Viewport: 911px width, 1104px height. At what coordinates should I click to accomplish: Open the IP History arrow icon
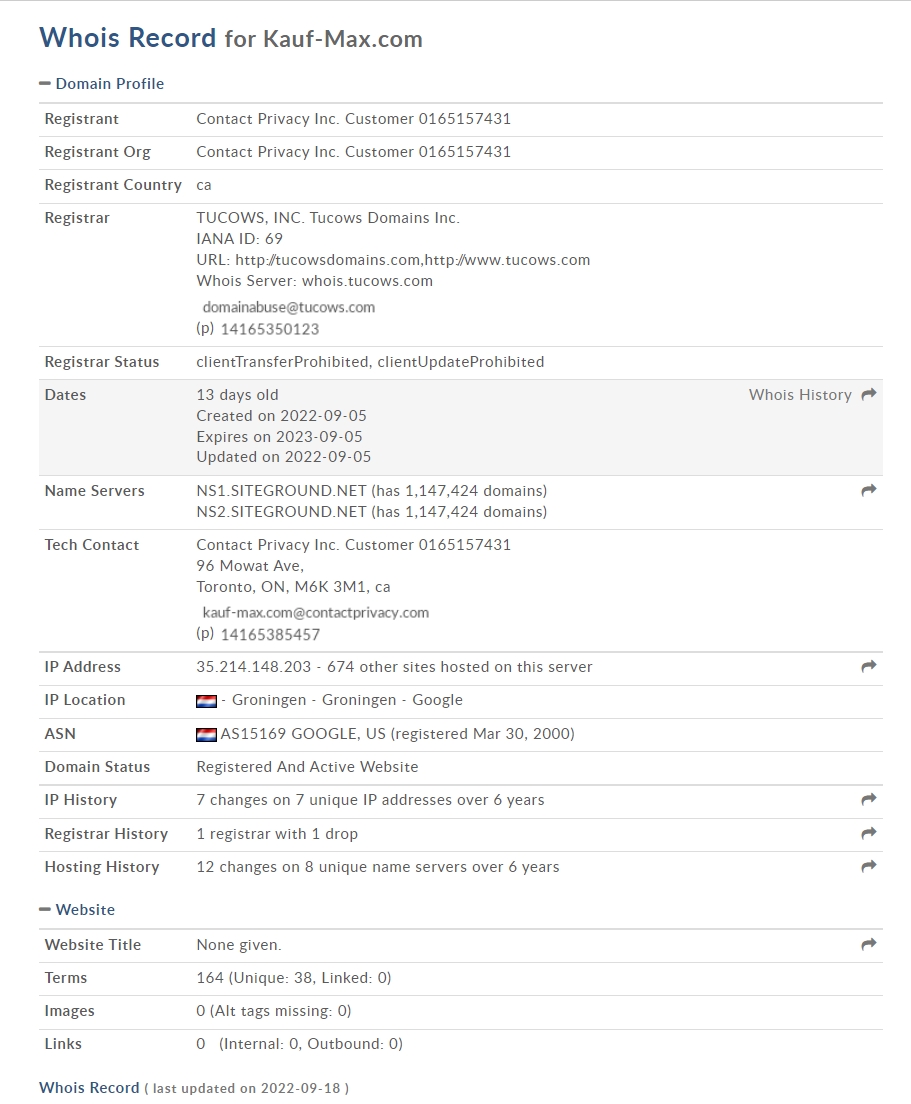pyautogui.click(x=869, y=799)
